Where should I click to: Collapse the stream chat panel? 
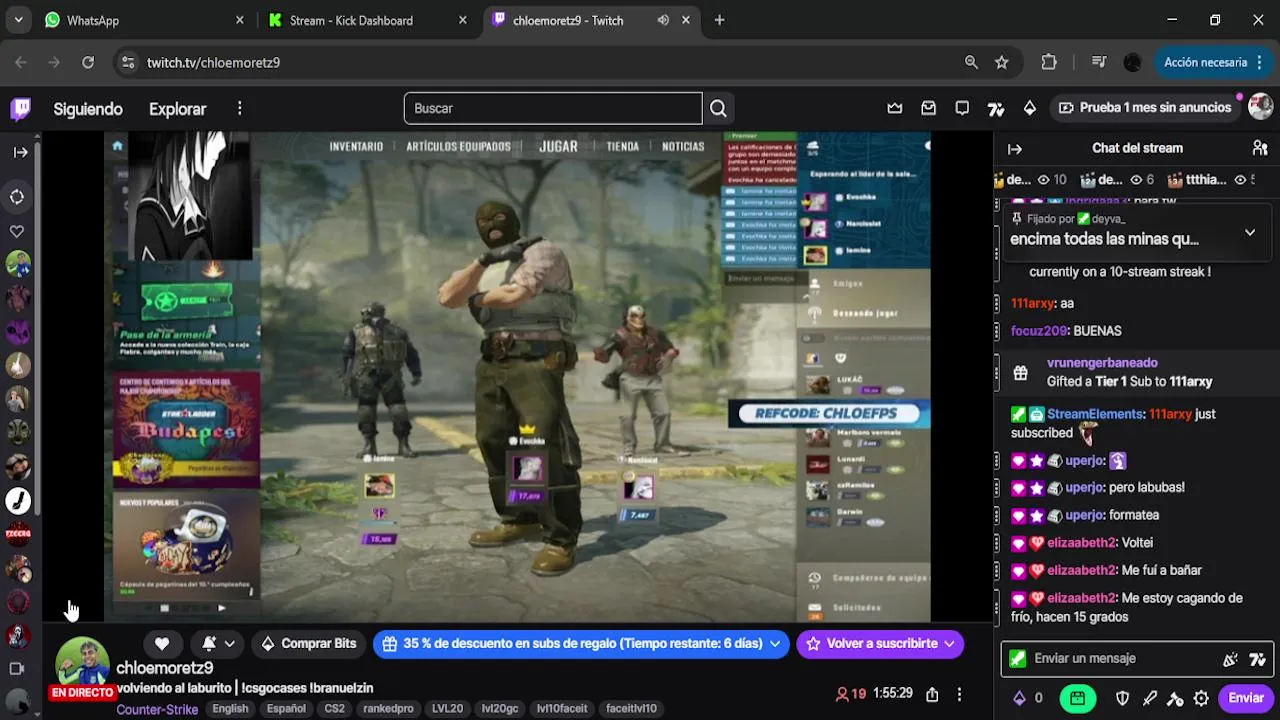click(1015, 148)
